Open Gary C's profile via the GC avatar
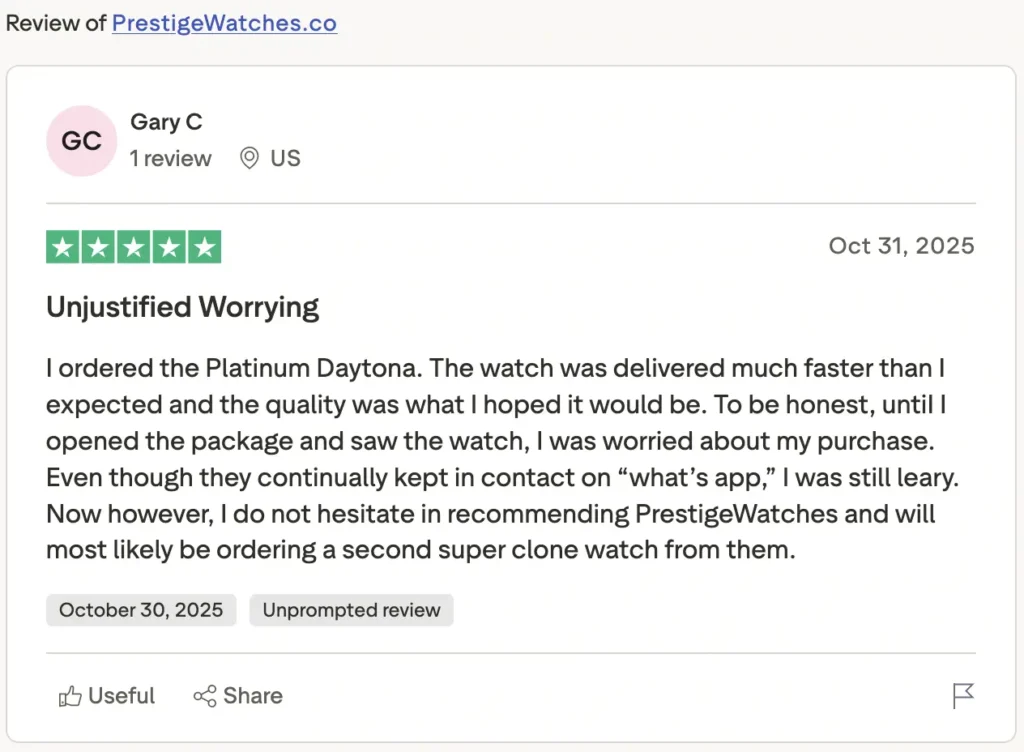Viewport: 1024px width, 752px height. [81, 141]
